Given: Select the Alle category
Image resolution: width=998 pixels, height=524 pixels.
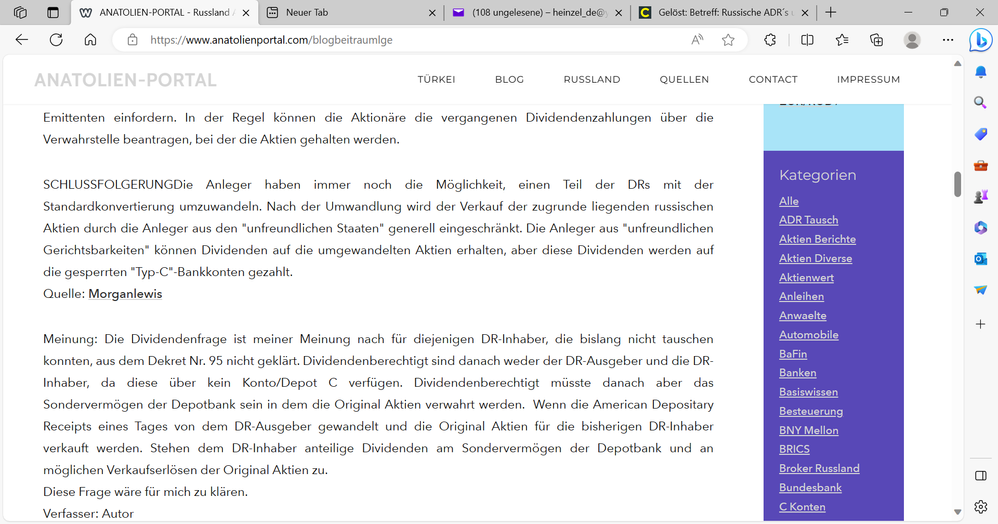Looking at the screenshot, I should 789,201.
